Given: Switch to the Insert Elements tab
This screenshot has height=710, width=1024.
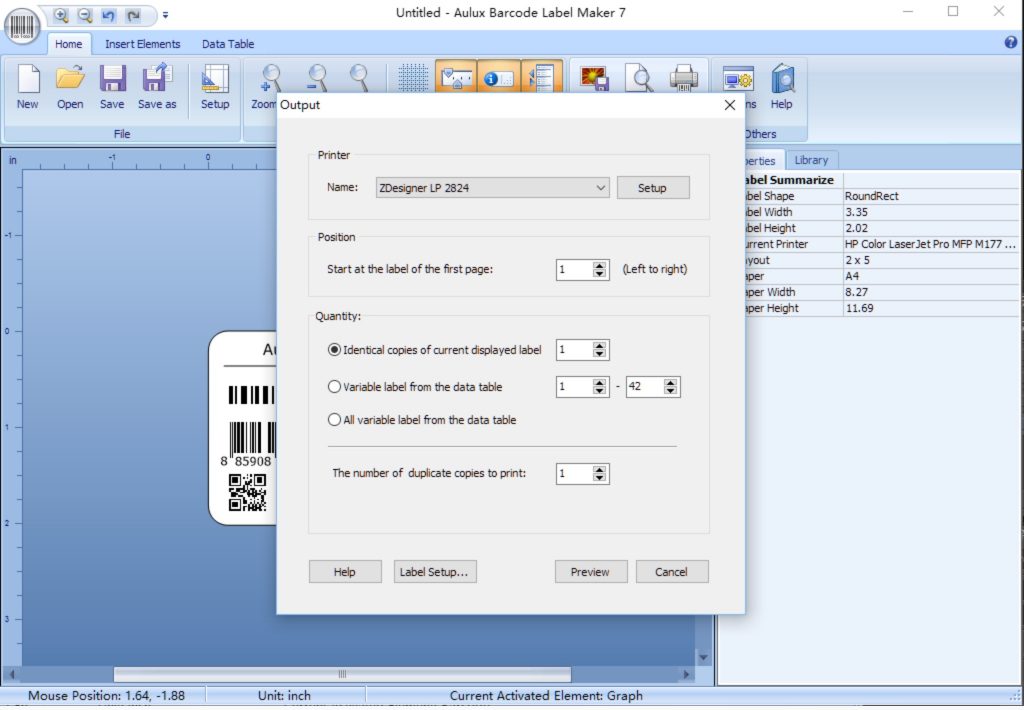Looking at the screenshot, I should [x=142, y=44].
